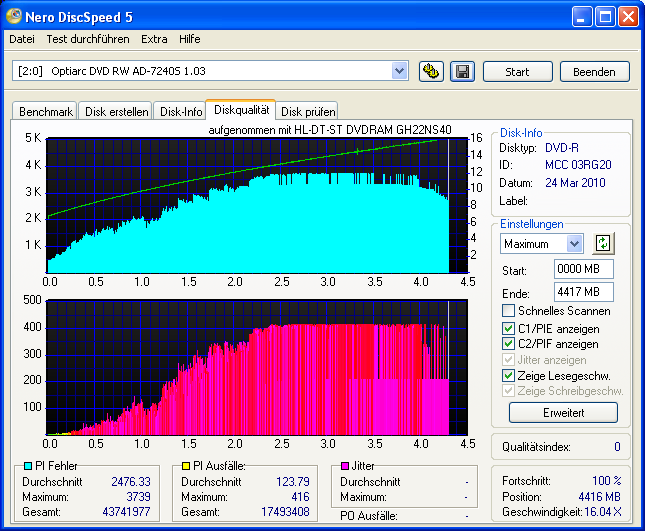This screenshot has height=531, width=645.
Task: Switch to the Benchmark tab
Action: (45, 111)
